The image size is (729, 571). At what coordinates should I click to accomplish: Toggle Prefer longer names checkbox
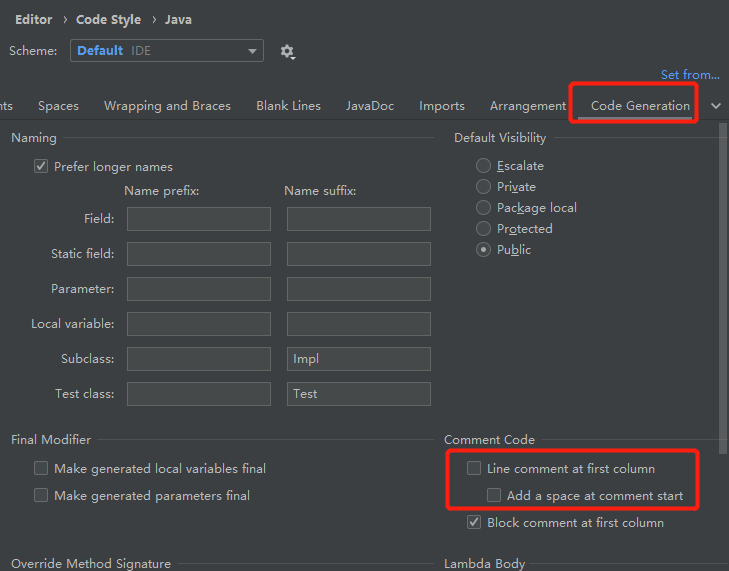click(41, 167)
